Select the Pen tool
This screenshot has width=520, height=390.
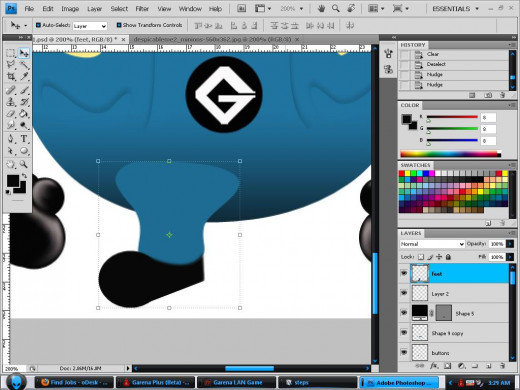click(11, 138)
